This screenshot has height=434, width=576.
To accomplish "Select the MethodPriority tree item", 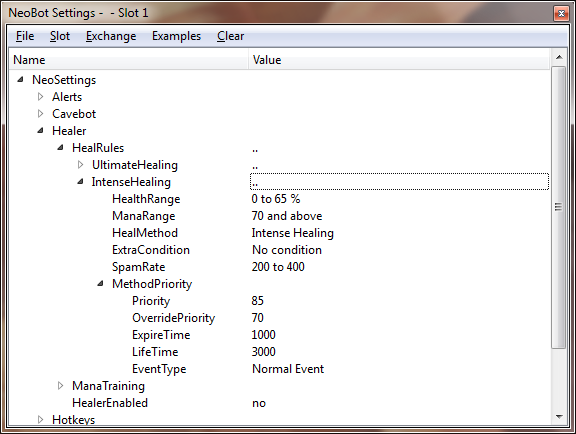I will click(x=152, y=284).
